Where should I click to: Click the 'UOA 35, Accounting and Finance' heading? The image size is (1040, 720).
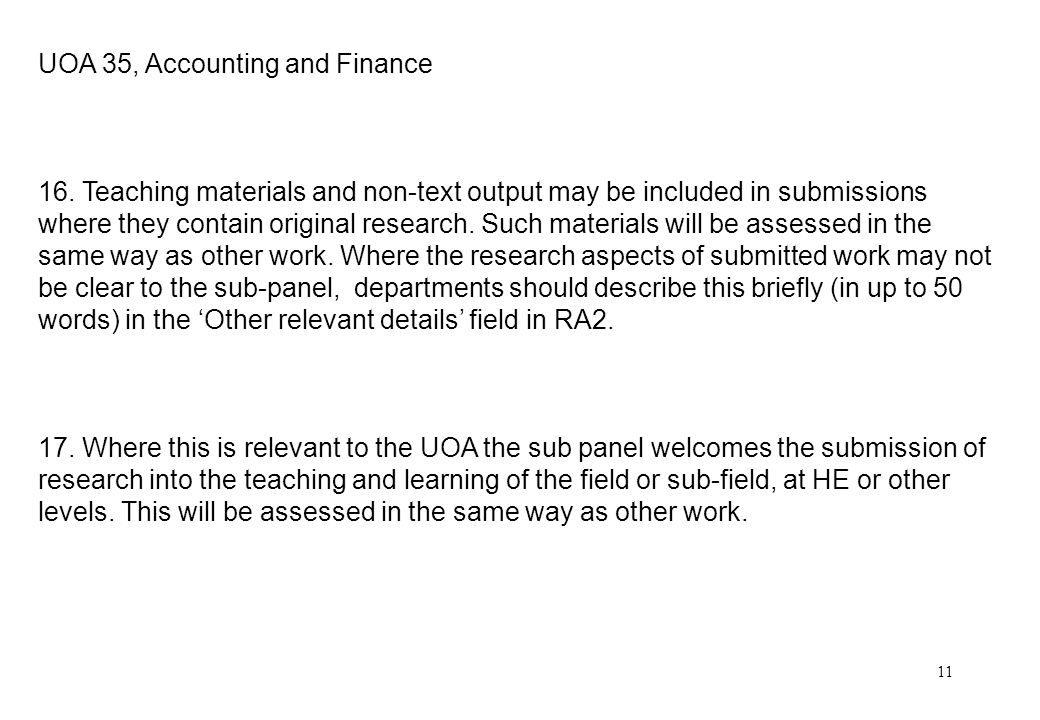(235, 64)
